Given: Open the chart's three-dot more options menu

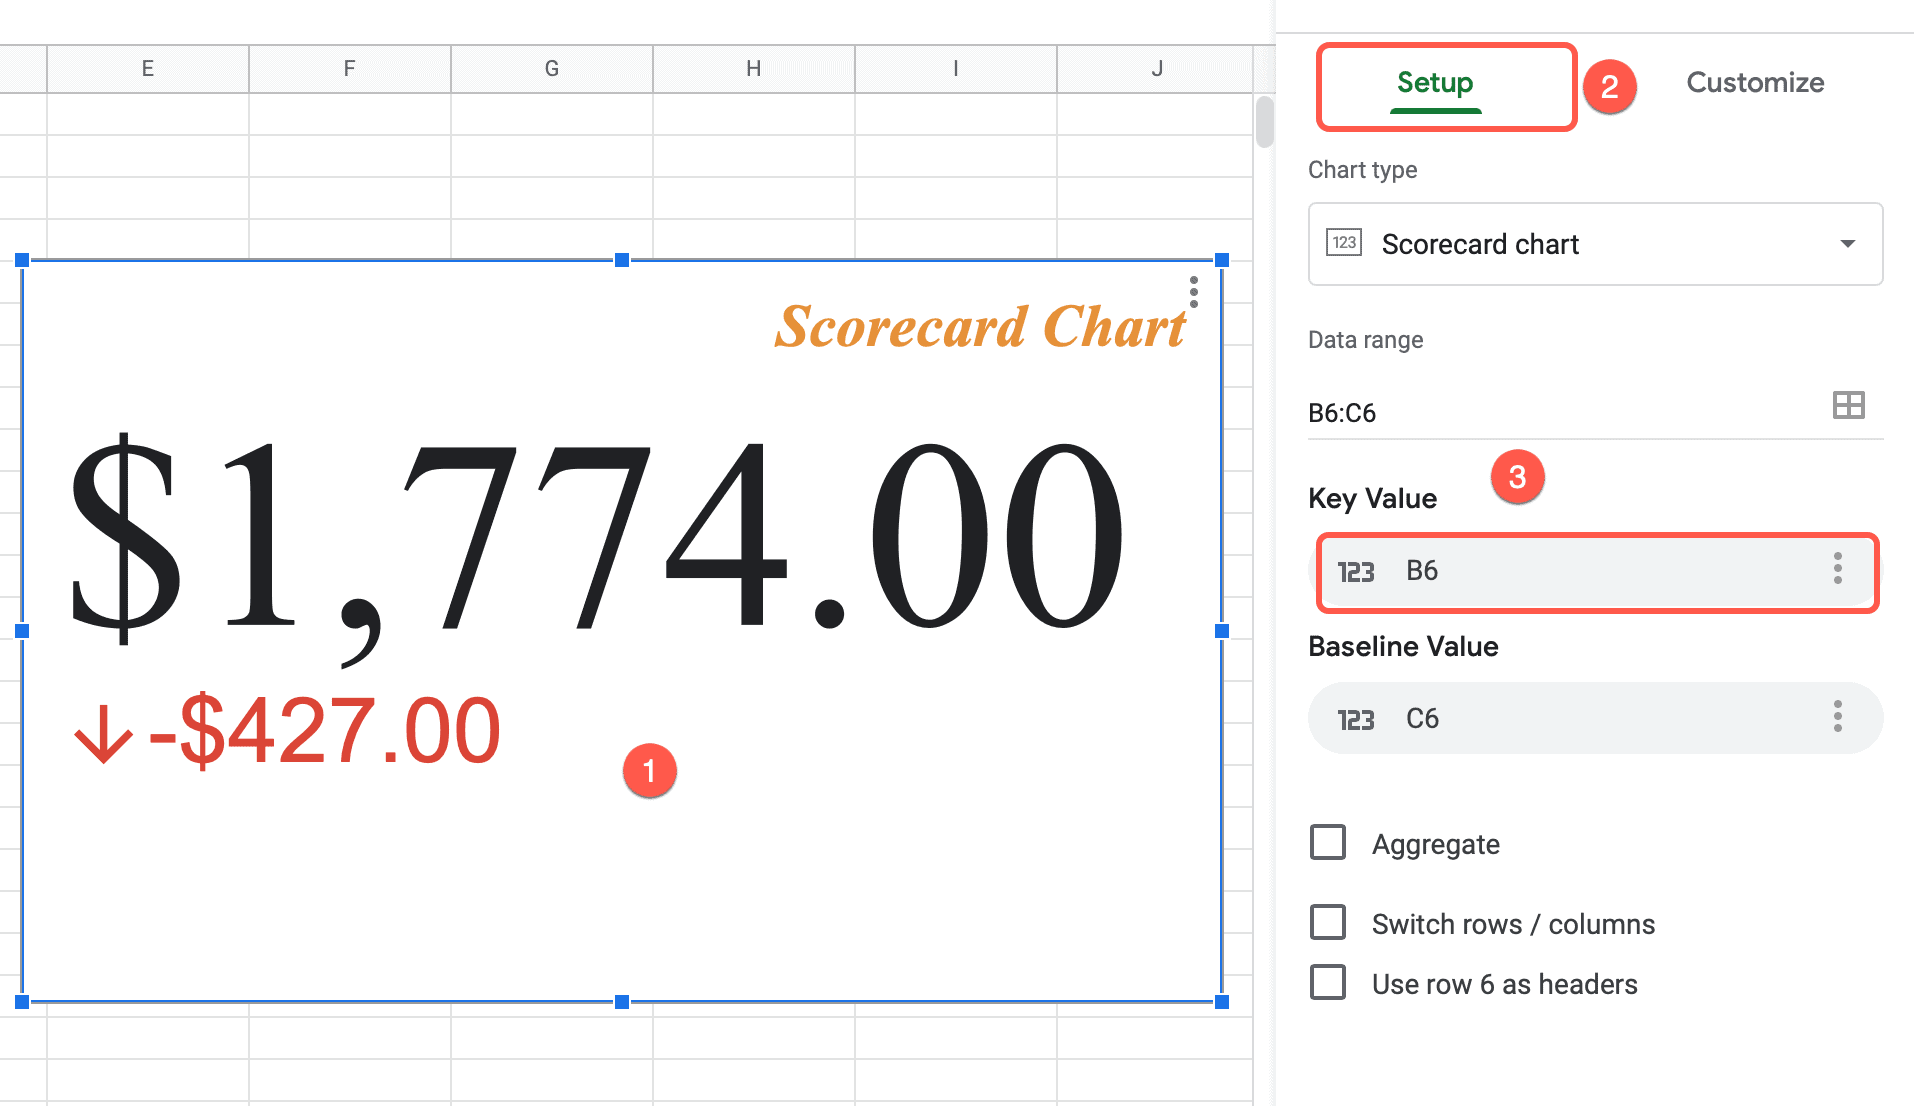Looking at the screenshot, I should click(x=1193, y=293).
